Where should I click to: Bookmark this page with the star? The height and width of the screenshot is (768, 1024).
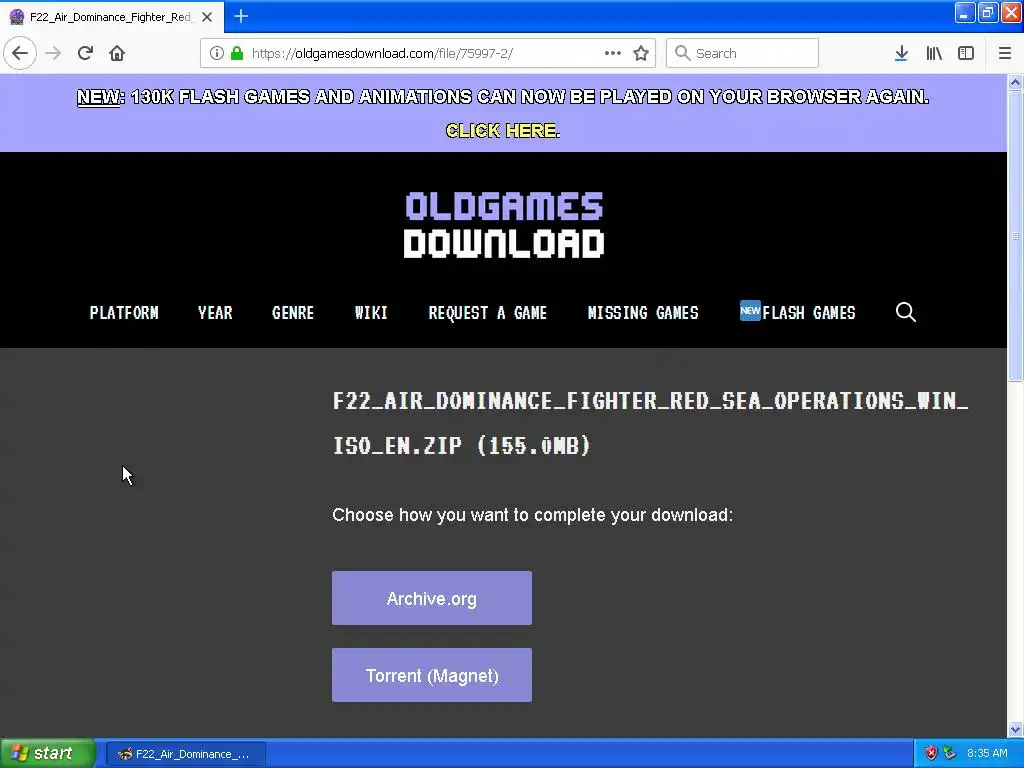(641, 53)
